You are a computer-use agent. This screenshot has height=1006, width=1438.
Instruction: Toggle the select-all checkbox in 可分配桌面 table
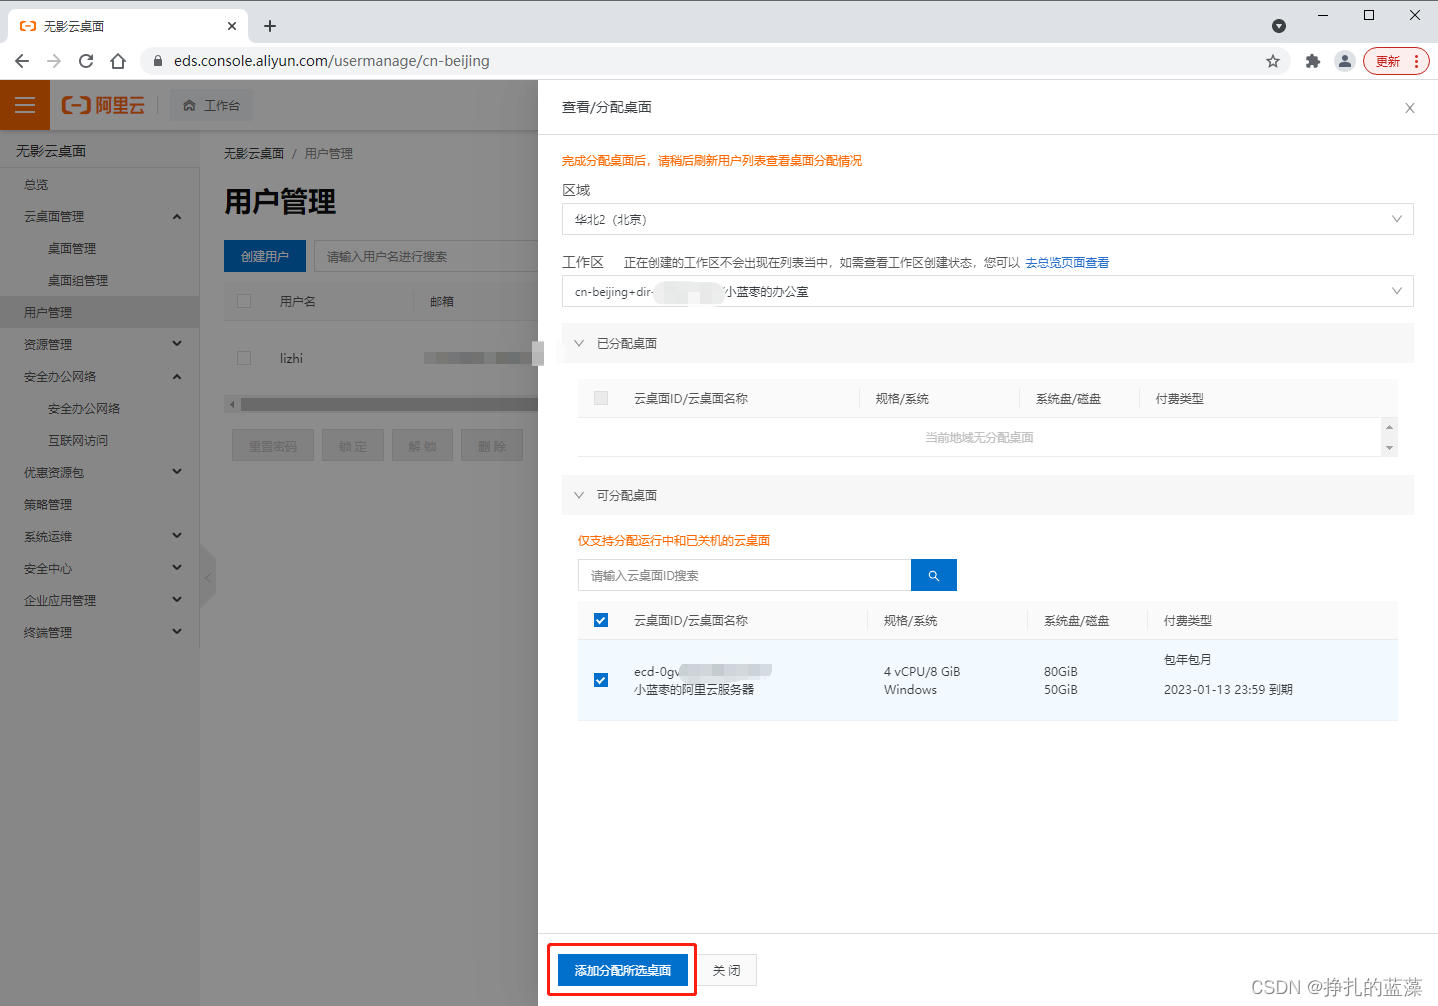(x=600, y=620)
